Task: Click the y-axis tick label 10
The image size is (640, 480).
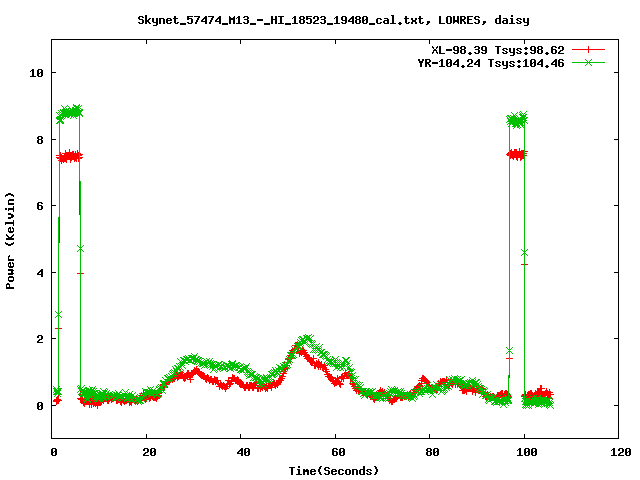Action: [x=36, y=73]
